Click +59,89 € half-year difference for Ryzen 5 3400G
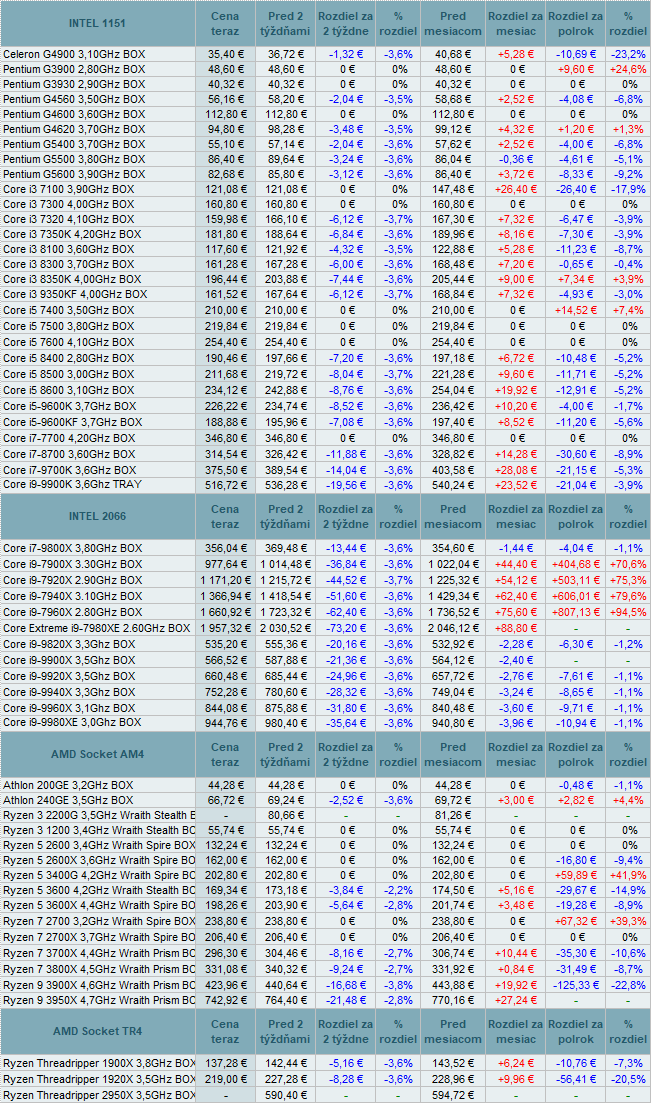This screenshot has width=651, height=1103. [x=576, y=875]
